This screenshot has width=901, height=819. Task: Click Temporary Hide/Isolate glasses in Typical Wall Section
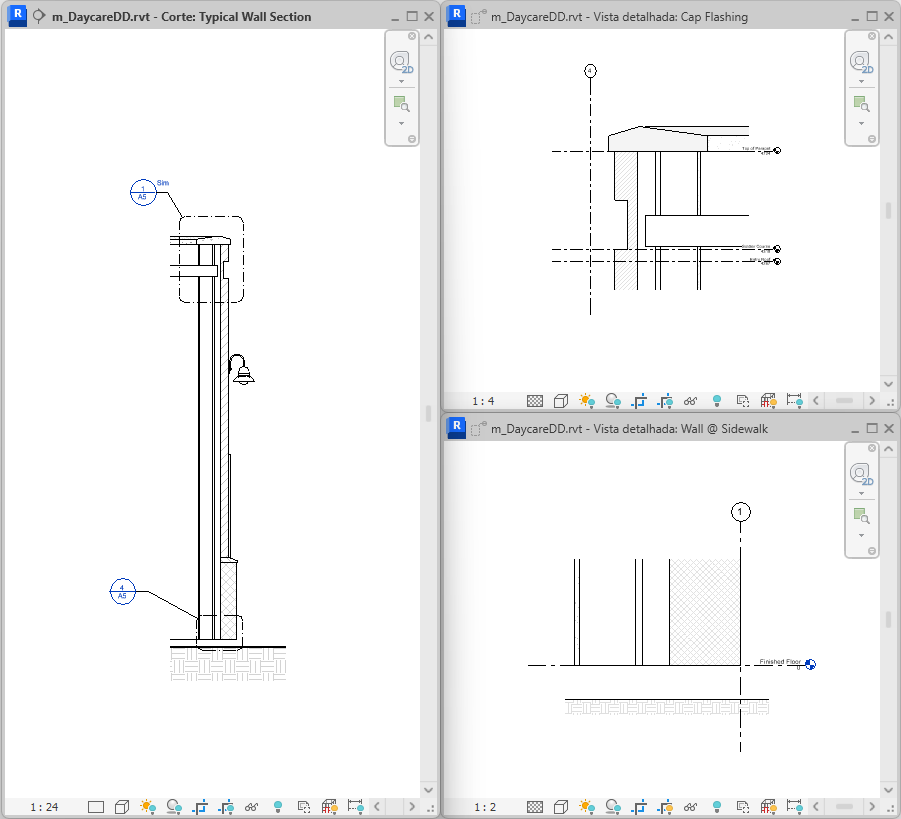(x=251, y=807)
